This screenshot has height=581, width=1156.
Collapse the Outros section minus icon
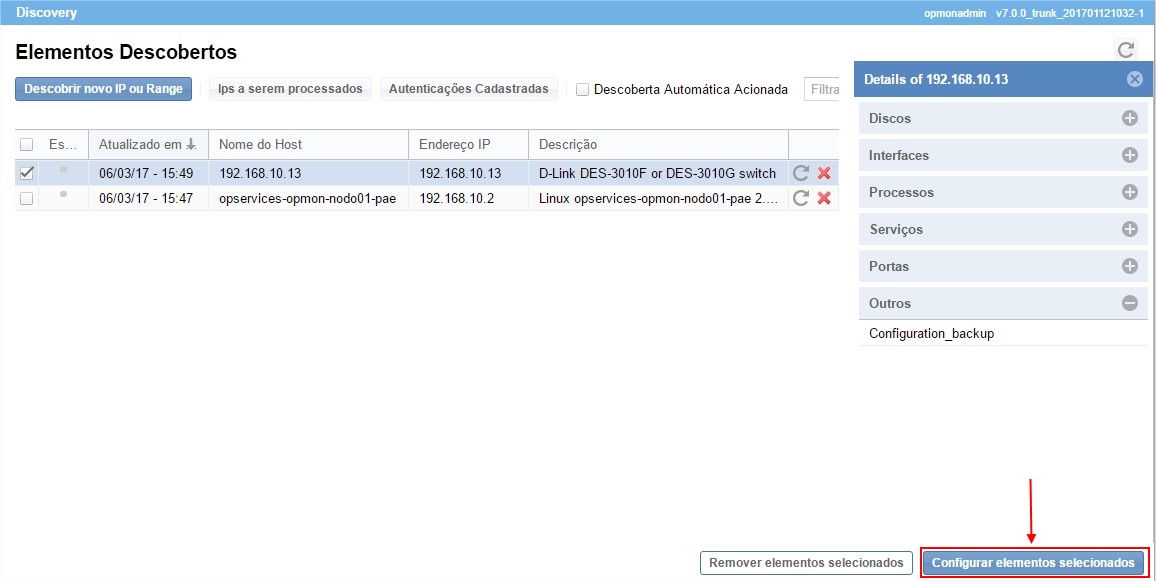tap(1130, 303)
